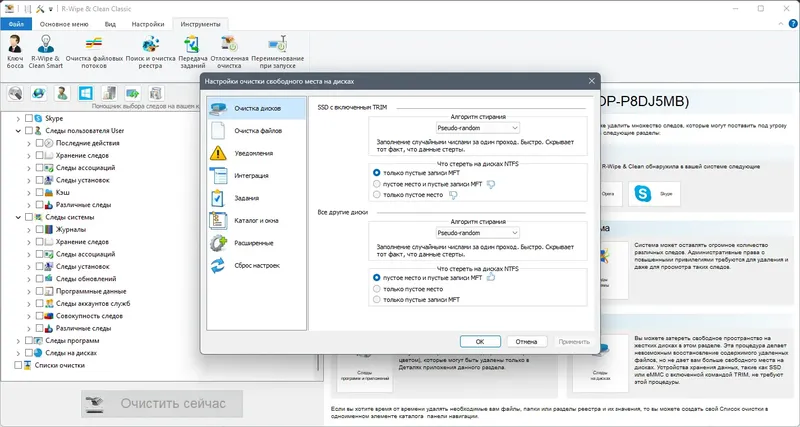Switch to Основное меню ribbon tab

point(64,24)
